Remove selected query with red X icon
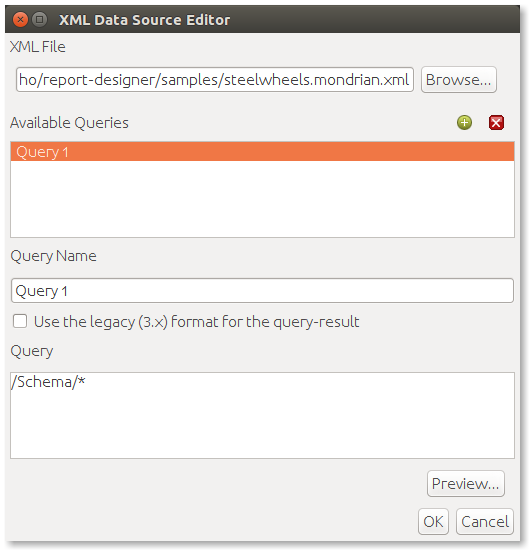 496,123
